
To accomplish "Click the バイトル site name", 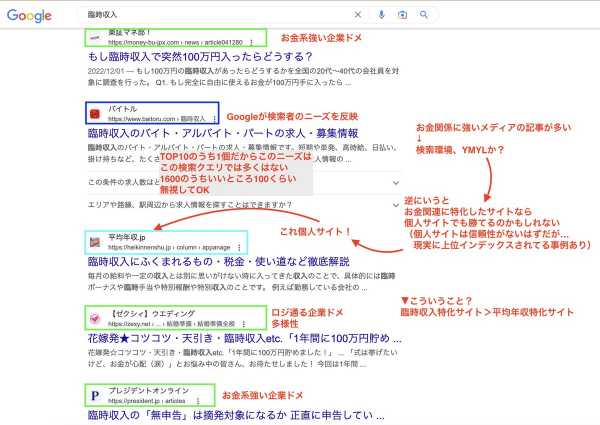I will (x=122, y=109).
